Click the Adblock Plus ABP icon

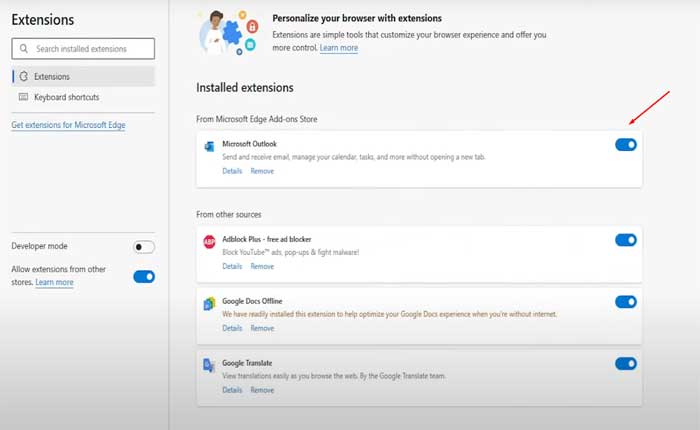tap(210, 241)
